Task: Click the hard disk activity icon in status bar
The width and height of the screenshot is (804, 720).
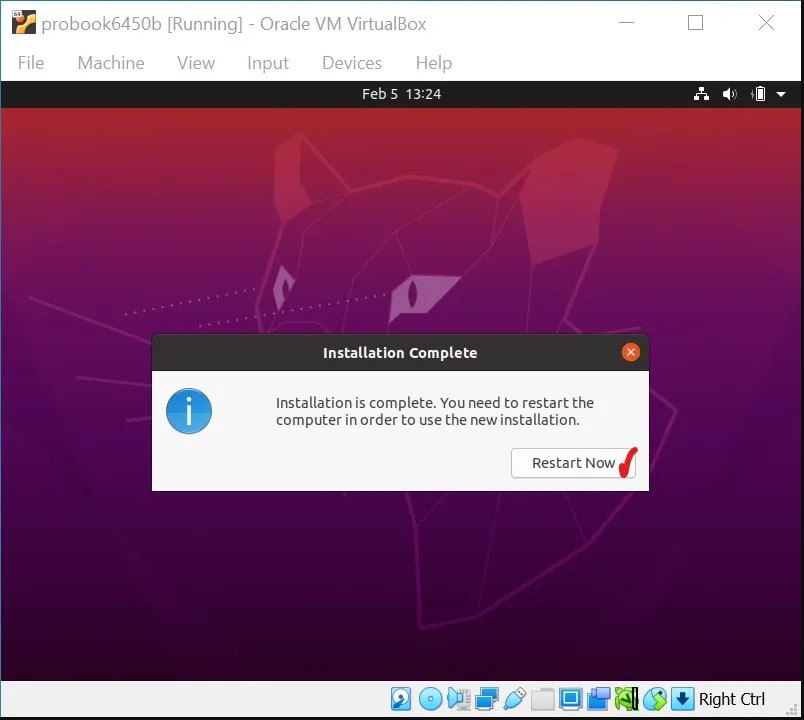Action: 401,699
